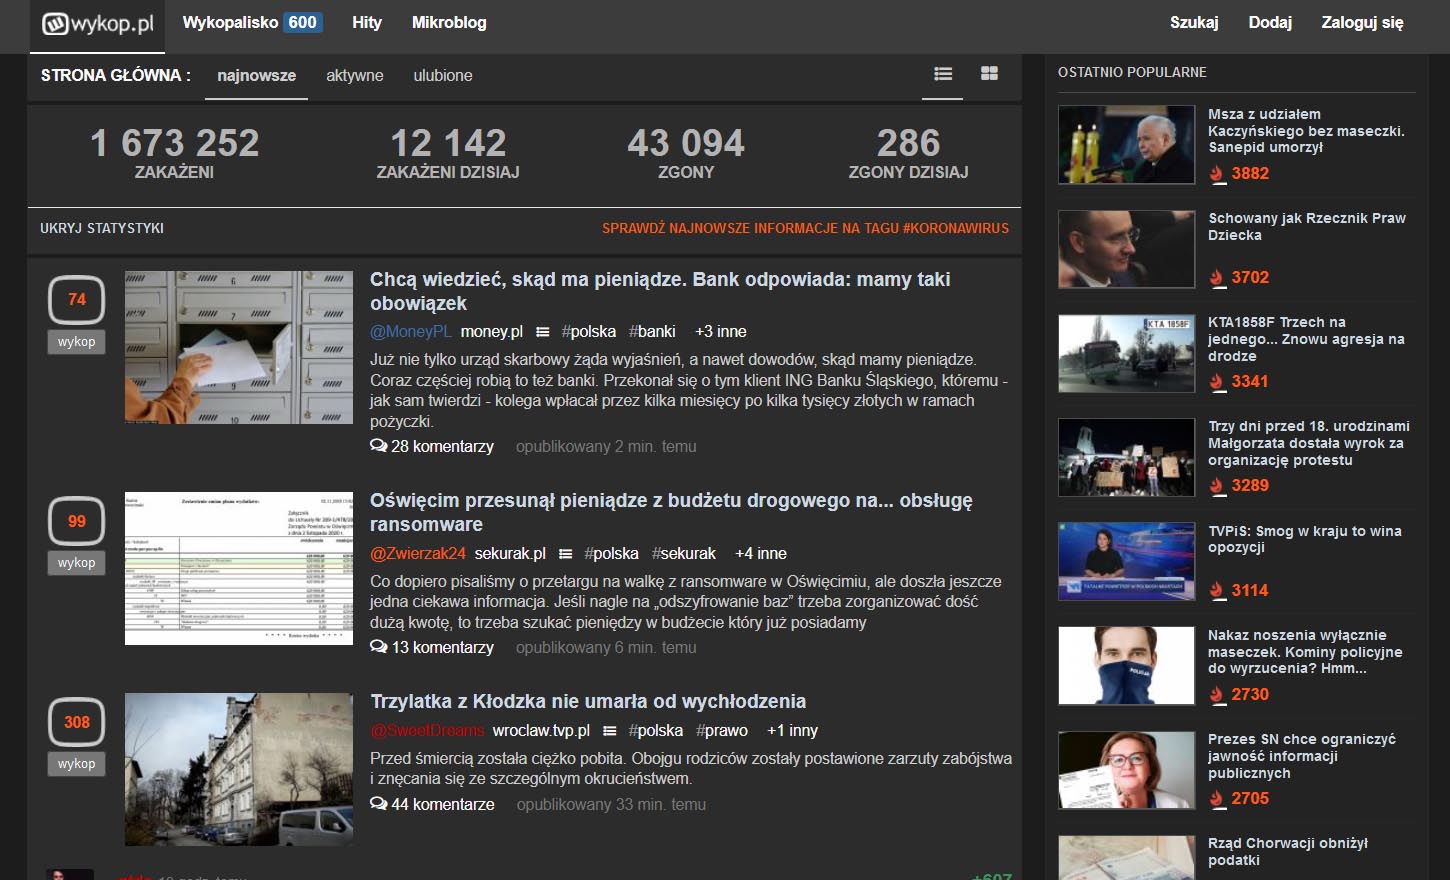
Task: Click flame icon next to 3882
Action: (x=1217, y=174)
